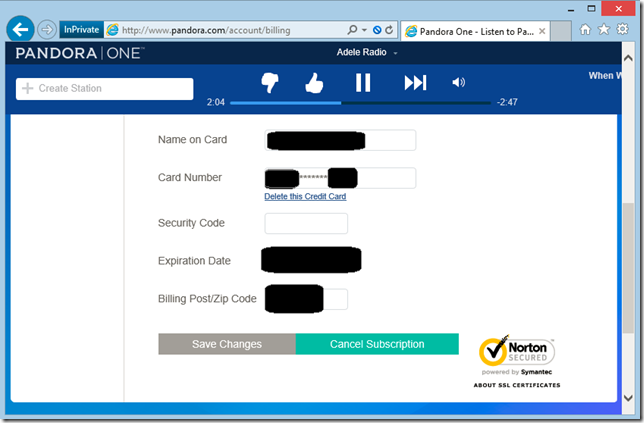This screenshot has height=423, width=644.
Task: Skip to the next track
Action: click(415, 82)
